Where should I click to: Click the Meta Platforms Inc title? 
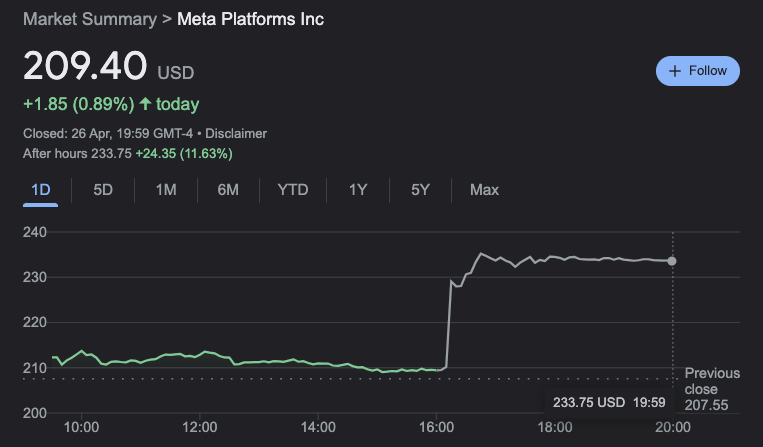250,19
